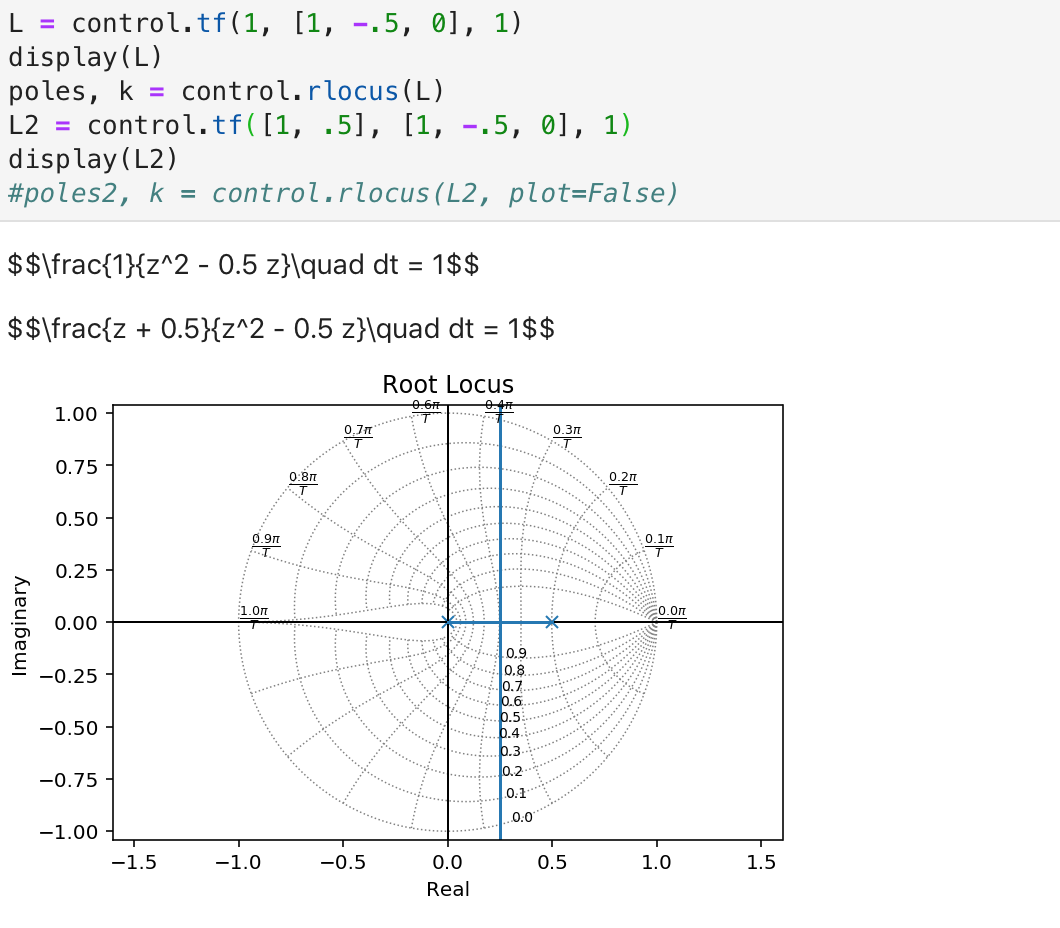The height and width of the screenshot is (928, 1060).
Task: Click the x-axis tick label '1.0'
Action: coord(656,862)
